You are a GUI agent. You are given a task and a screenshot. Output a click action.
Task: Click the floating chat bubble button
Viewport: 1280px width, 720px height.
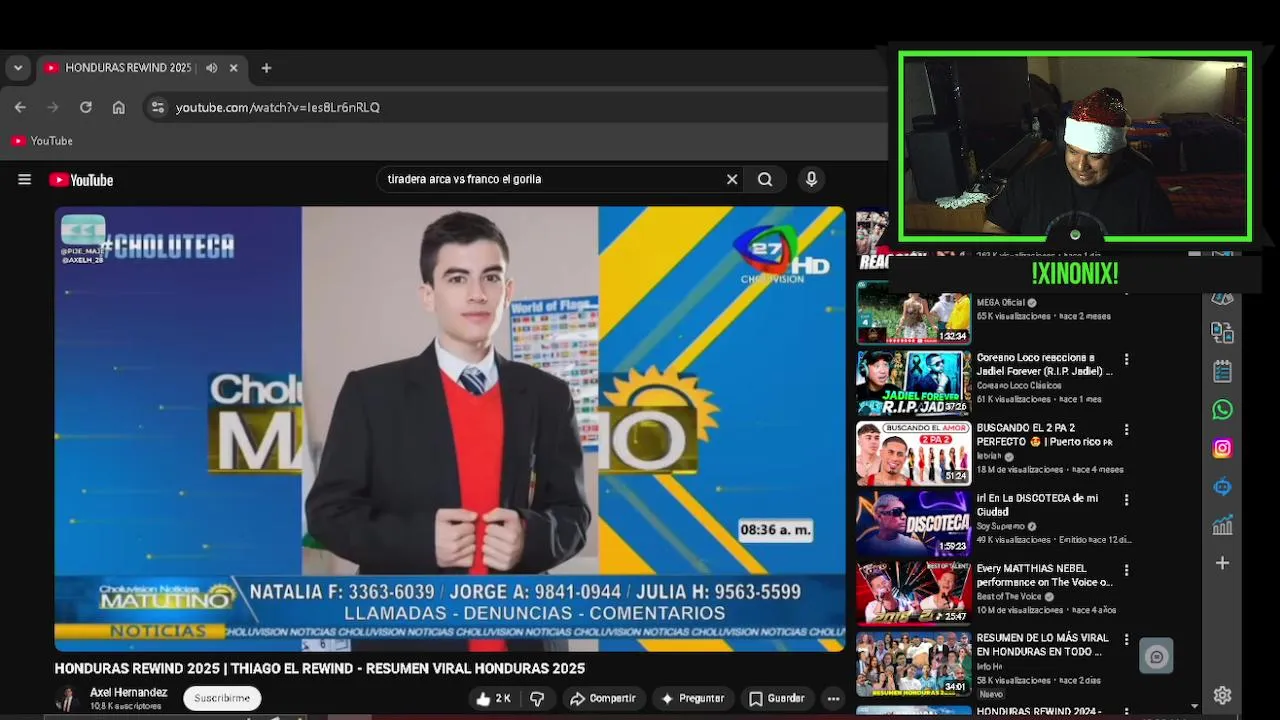click(x=1156, y=657)
